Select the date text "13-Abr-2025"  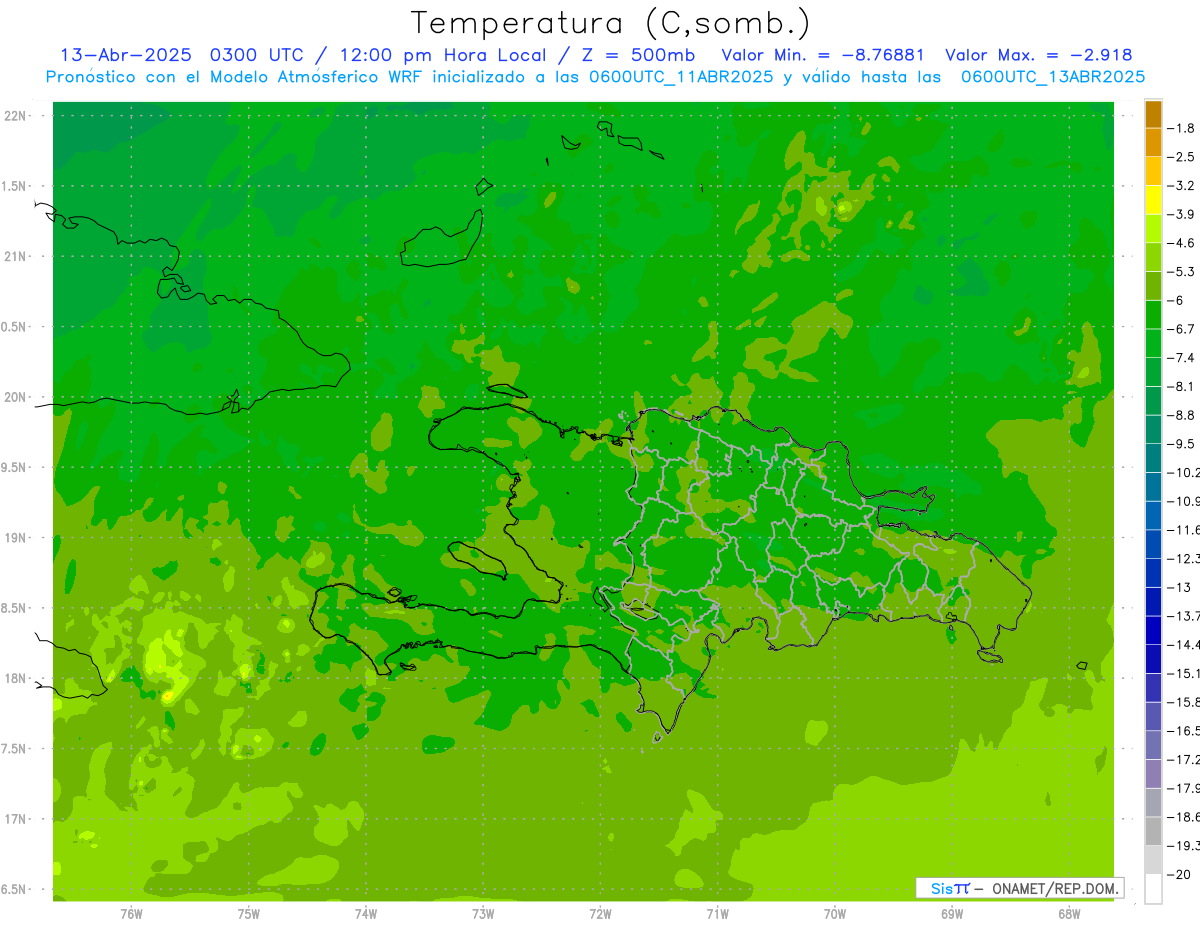click(x=127, y=55)
